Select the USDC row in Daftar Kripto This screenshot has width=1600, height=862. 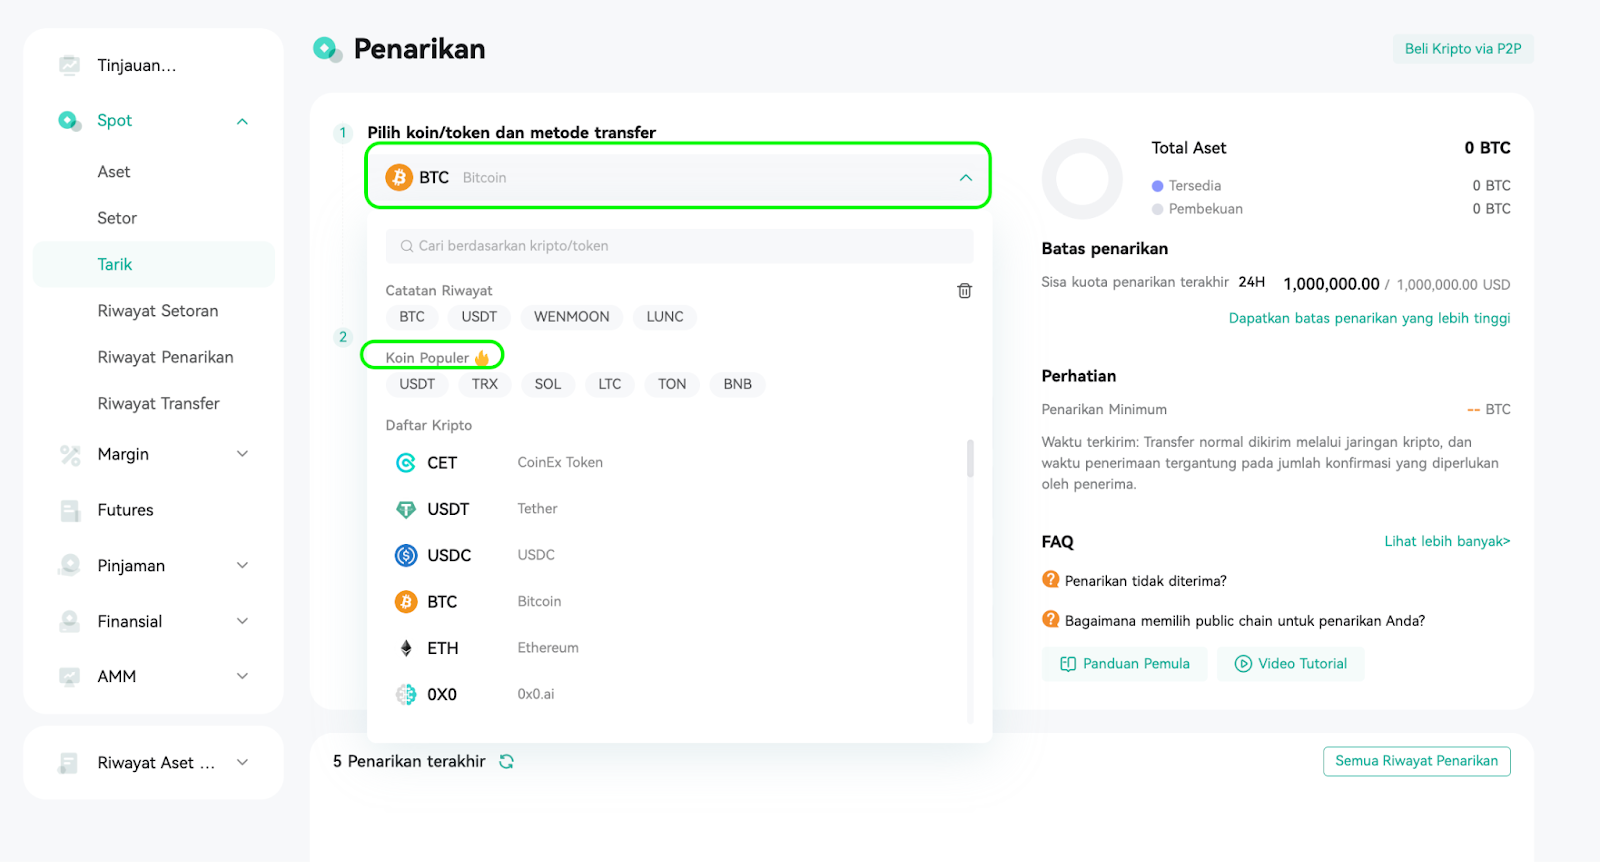(676, 555)
